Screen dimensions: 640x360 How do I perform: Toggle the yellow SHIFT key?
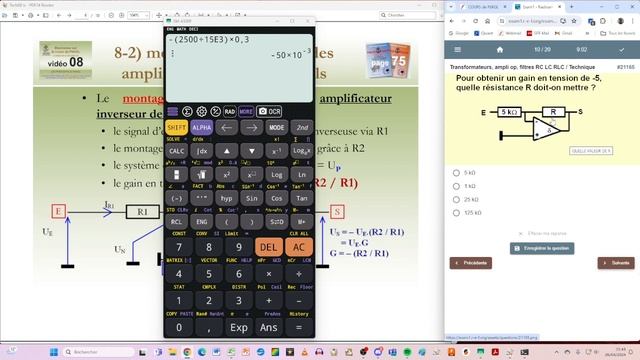[176, 128]
